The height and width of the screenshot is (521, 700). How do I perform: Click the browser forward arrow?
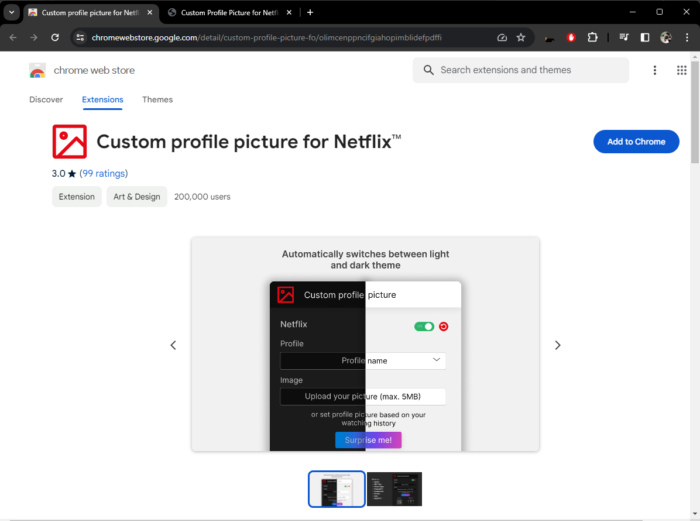point(34,38)
